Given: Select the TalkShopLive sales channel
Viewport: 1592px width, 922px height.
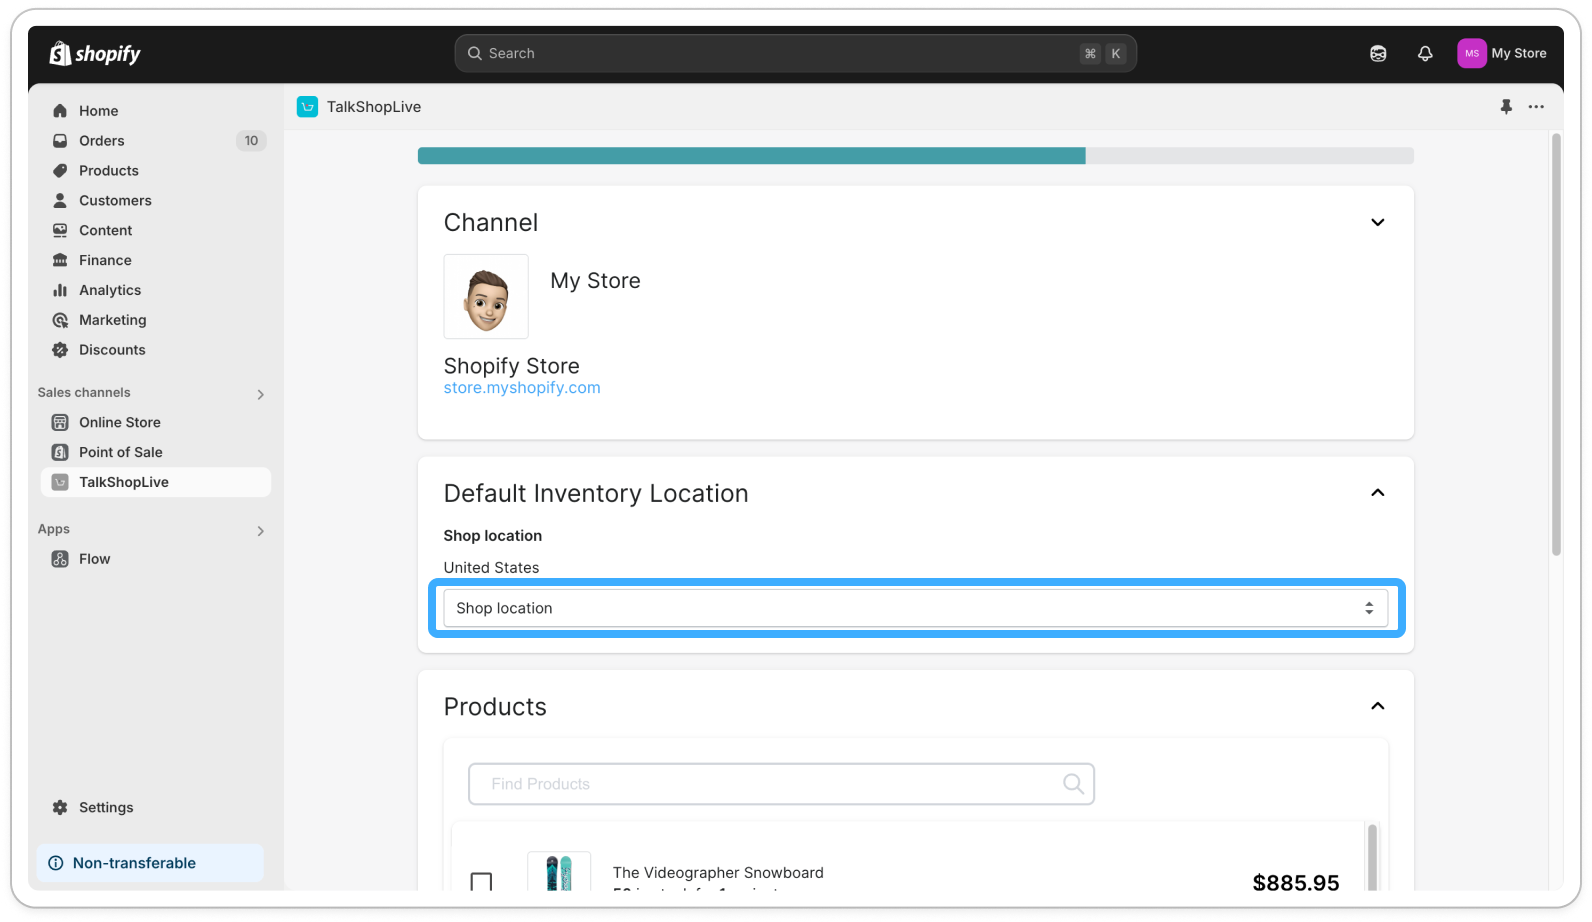Looking at the screenshot, I should 156,483.
